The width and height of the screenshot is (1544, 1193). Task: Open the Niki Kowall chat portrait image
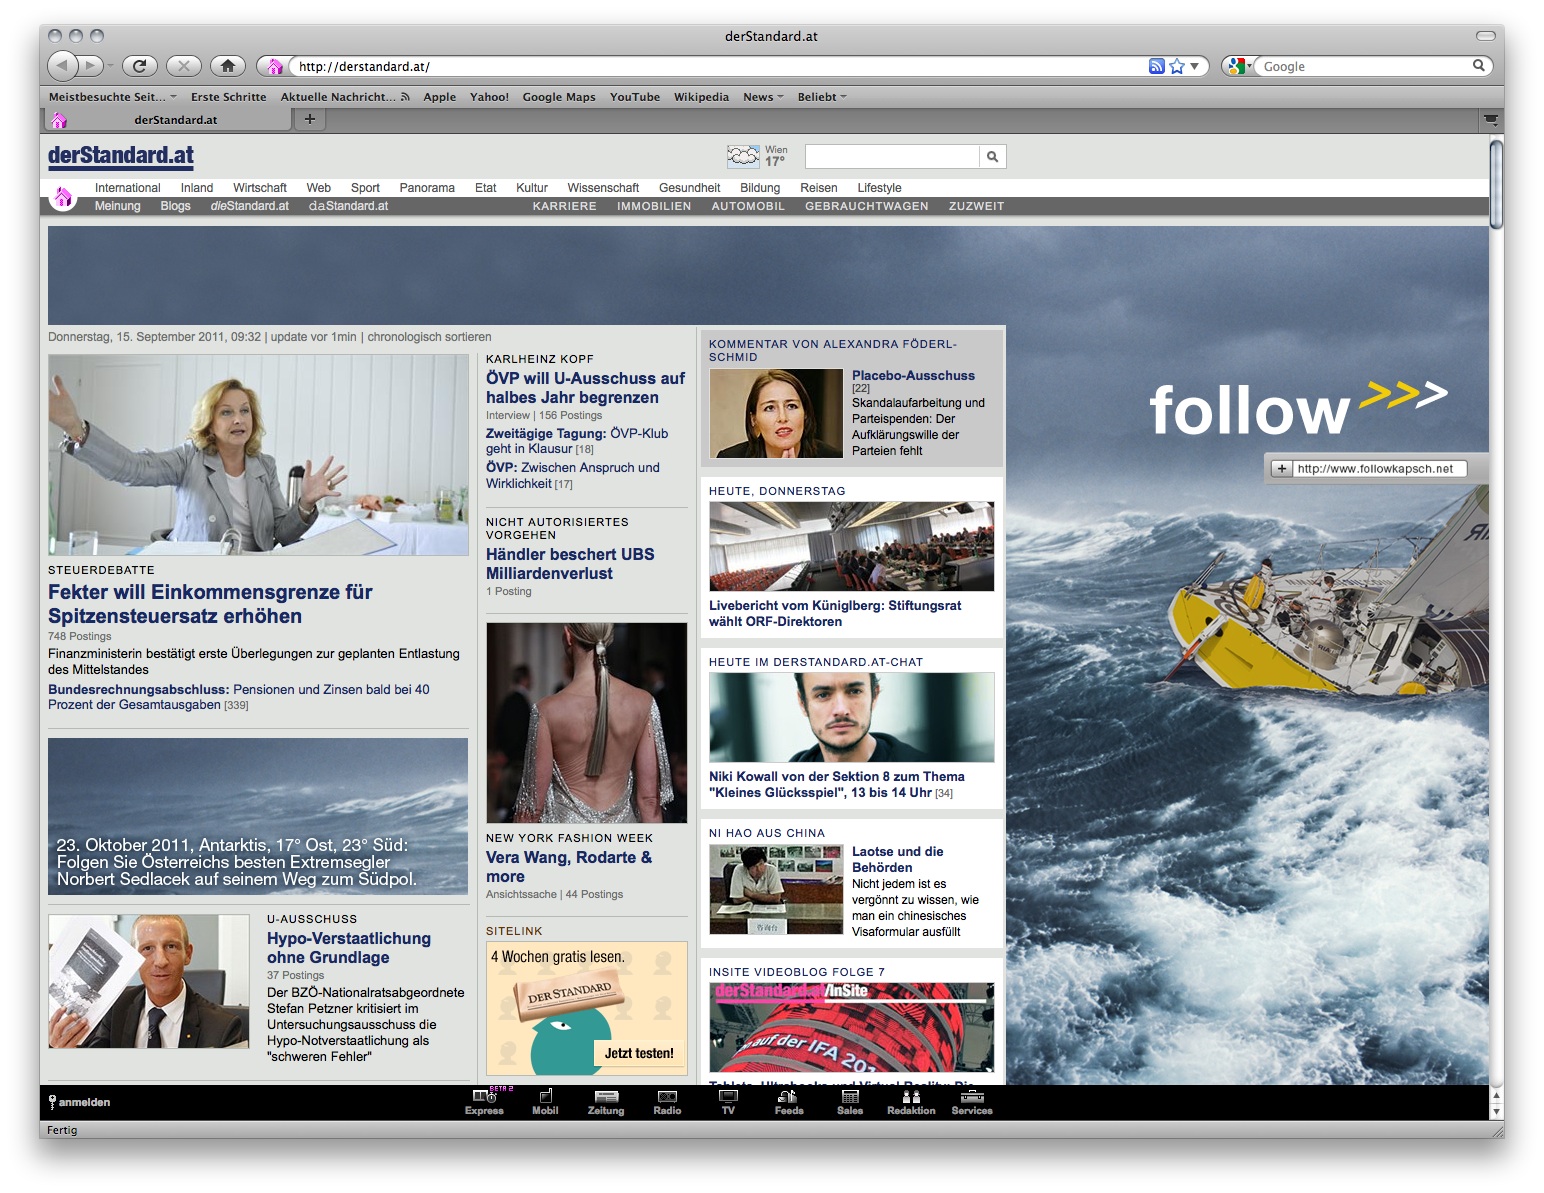852,717
